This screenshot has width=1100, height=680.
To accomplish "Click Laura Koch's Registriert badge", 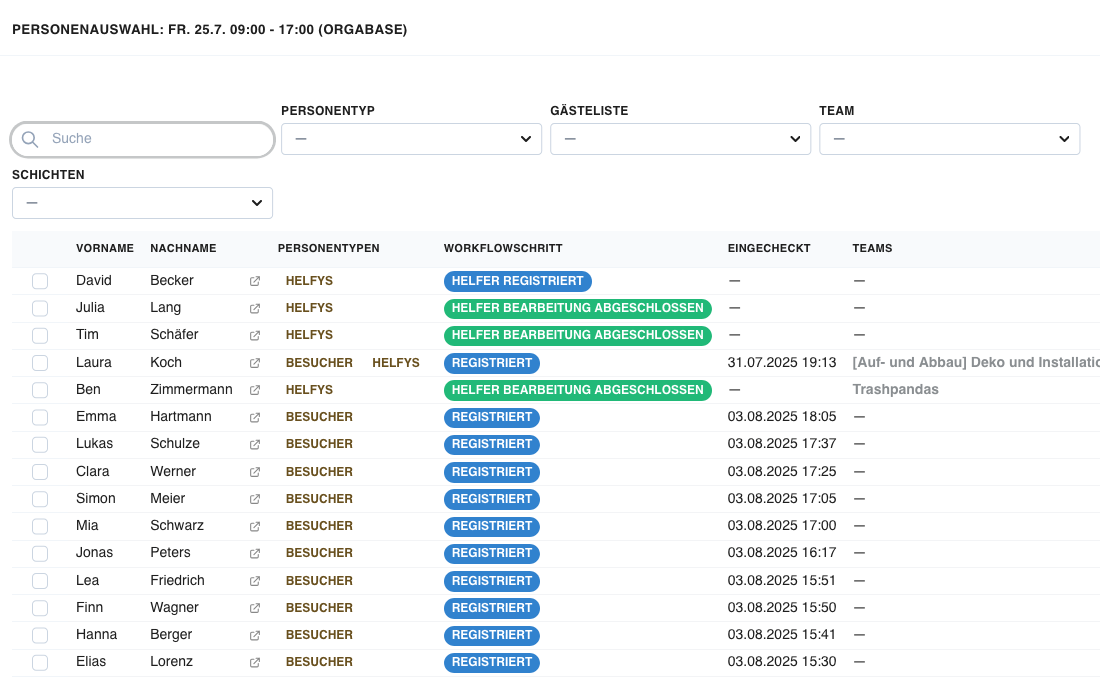I will (492, 363).
